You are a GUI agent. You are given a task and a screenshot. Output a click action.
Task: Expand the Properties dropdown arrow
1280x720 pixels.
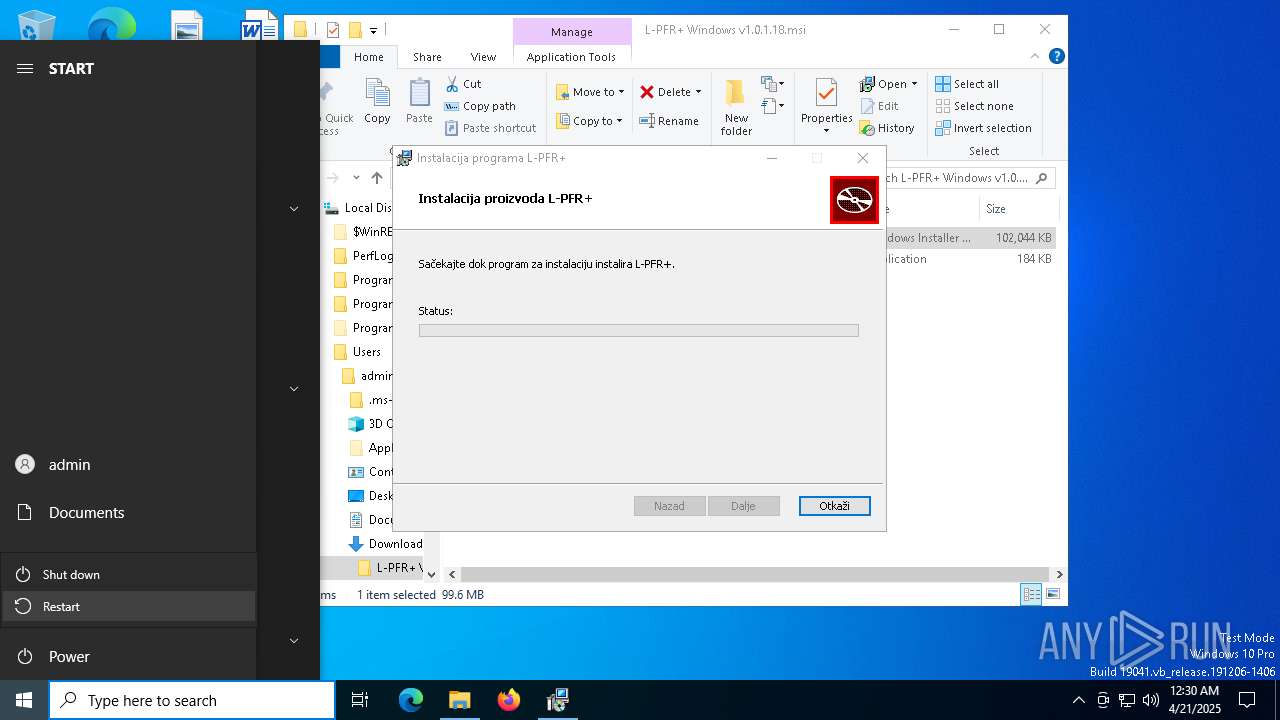826,131
